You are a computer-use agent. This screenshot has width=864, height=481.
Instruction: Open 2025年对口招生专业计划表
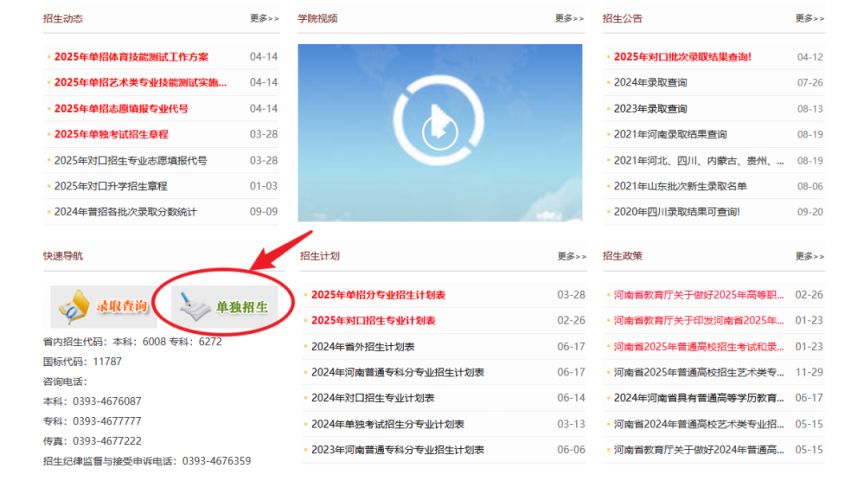374,321
